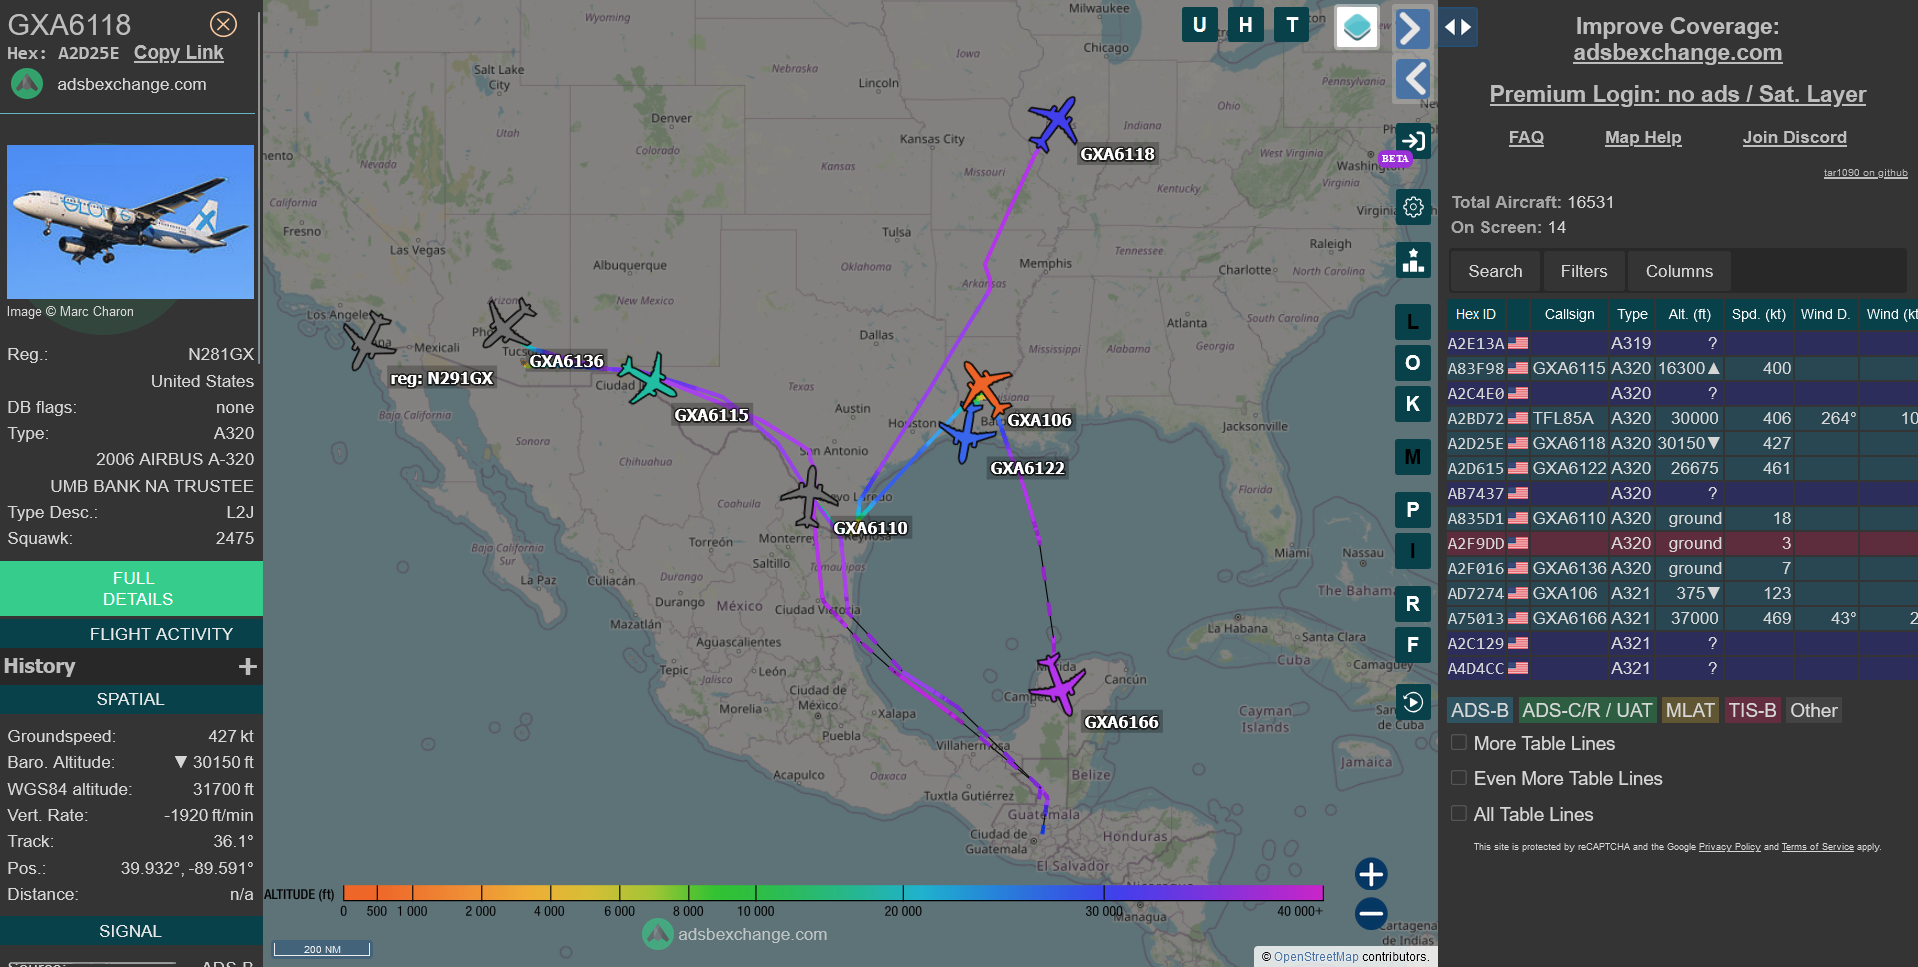This screenshot has width=1918, height=967.
Task: Select TFL85A row in aircraft table
Action: [1682, 418]
